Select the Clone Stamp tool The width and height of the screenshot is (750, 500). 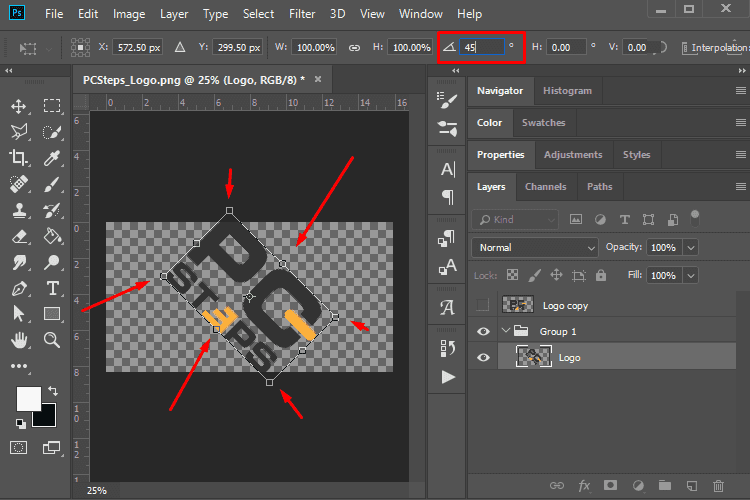point(19,210)
